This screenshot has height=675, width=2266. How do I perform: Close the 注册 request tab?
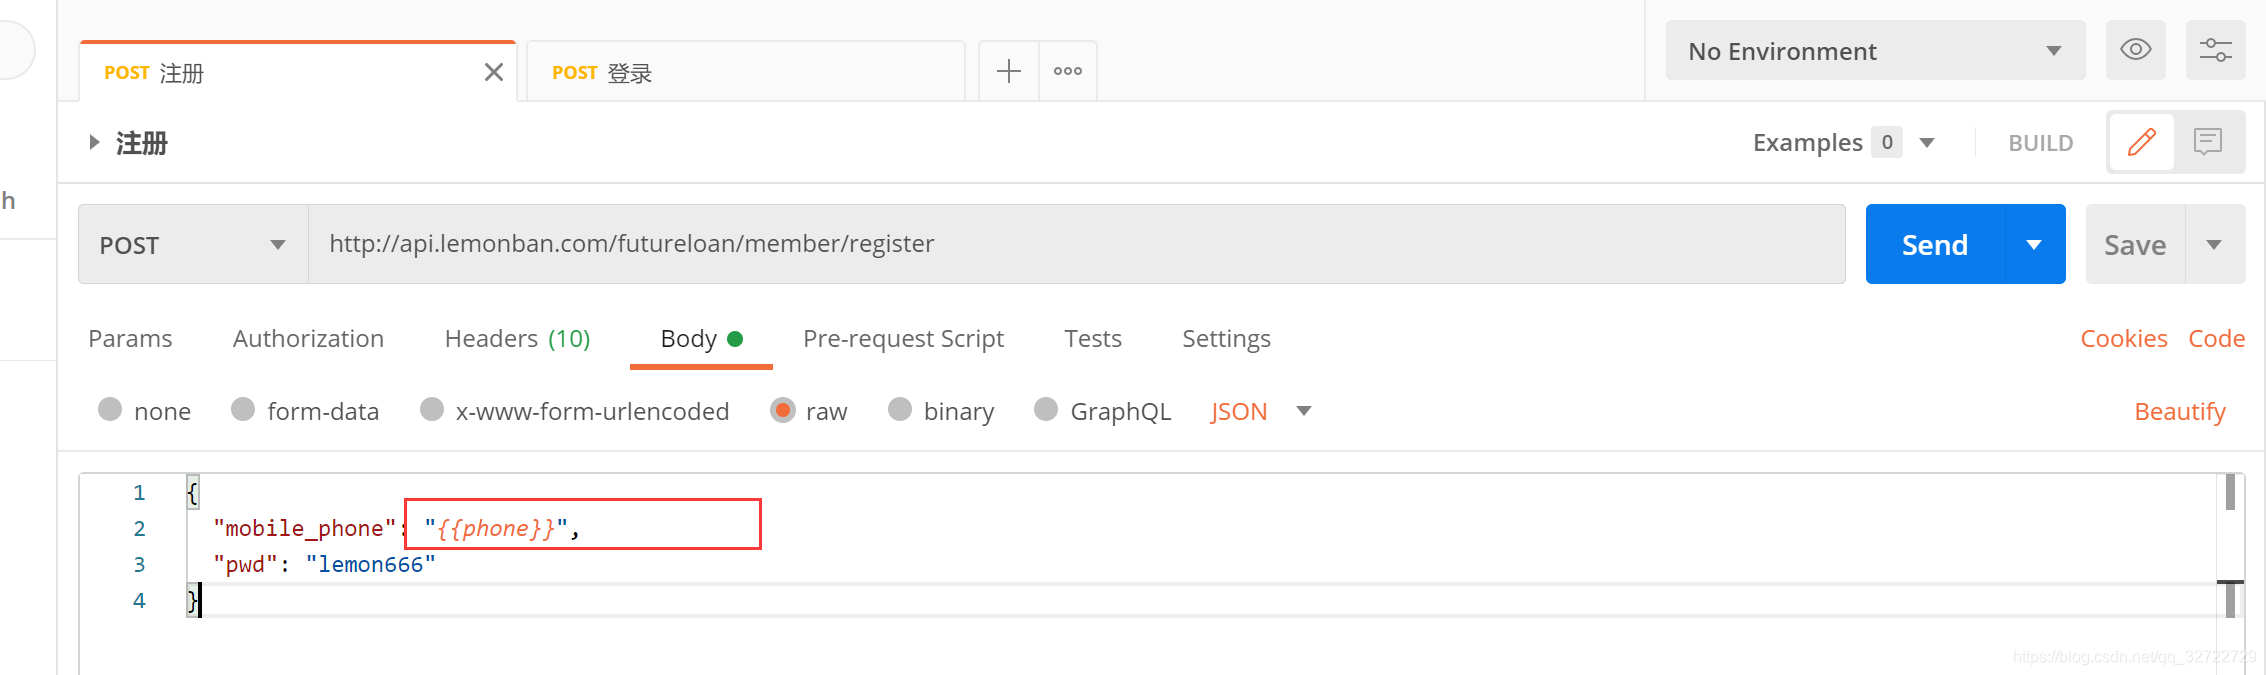[x=493, y=72]
